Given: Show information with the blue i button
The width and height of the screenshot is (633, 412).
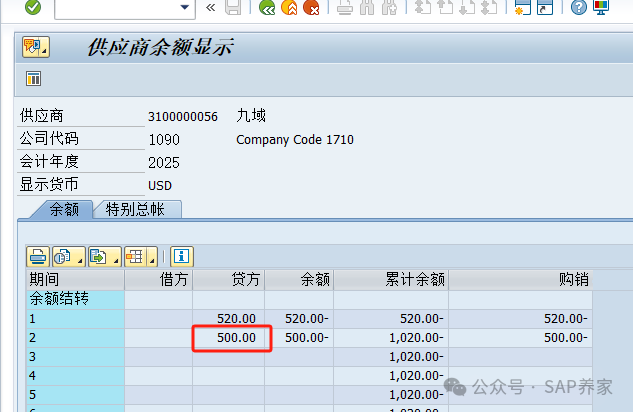Looking at the screenshot, I should [x=182, y=257].
